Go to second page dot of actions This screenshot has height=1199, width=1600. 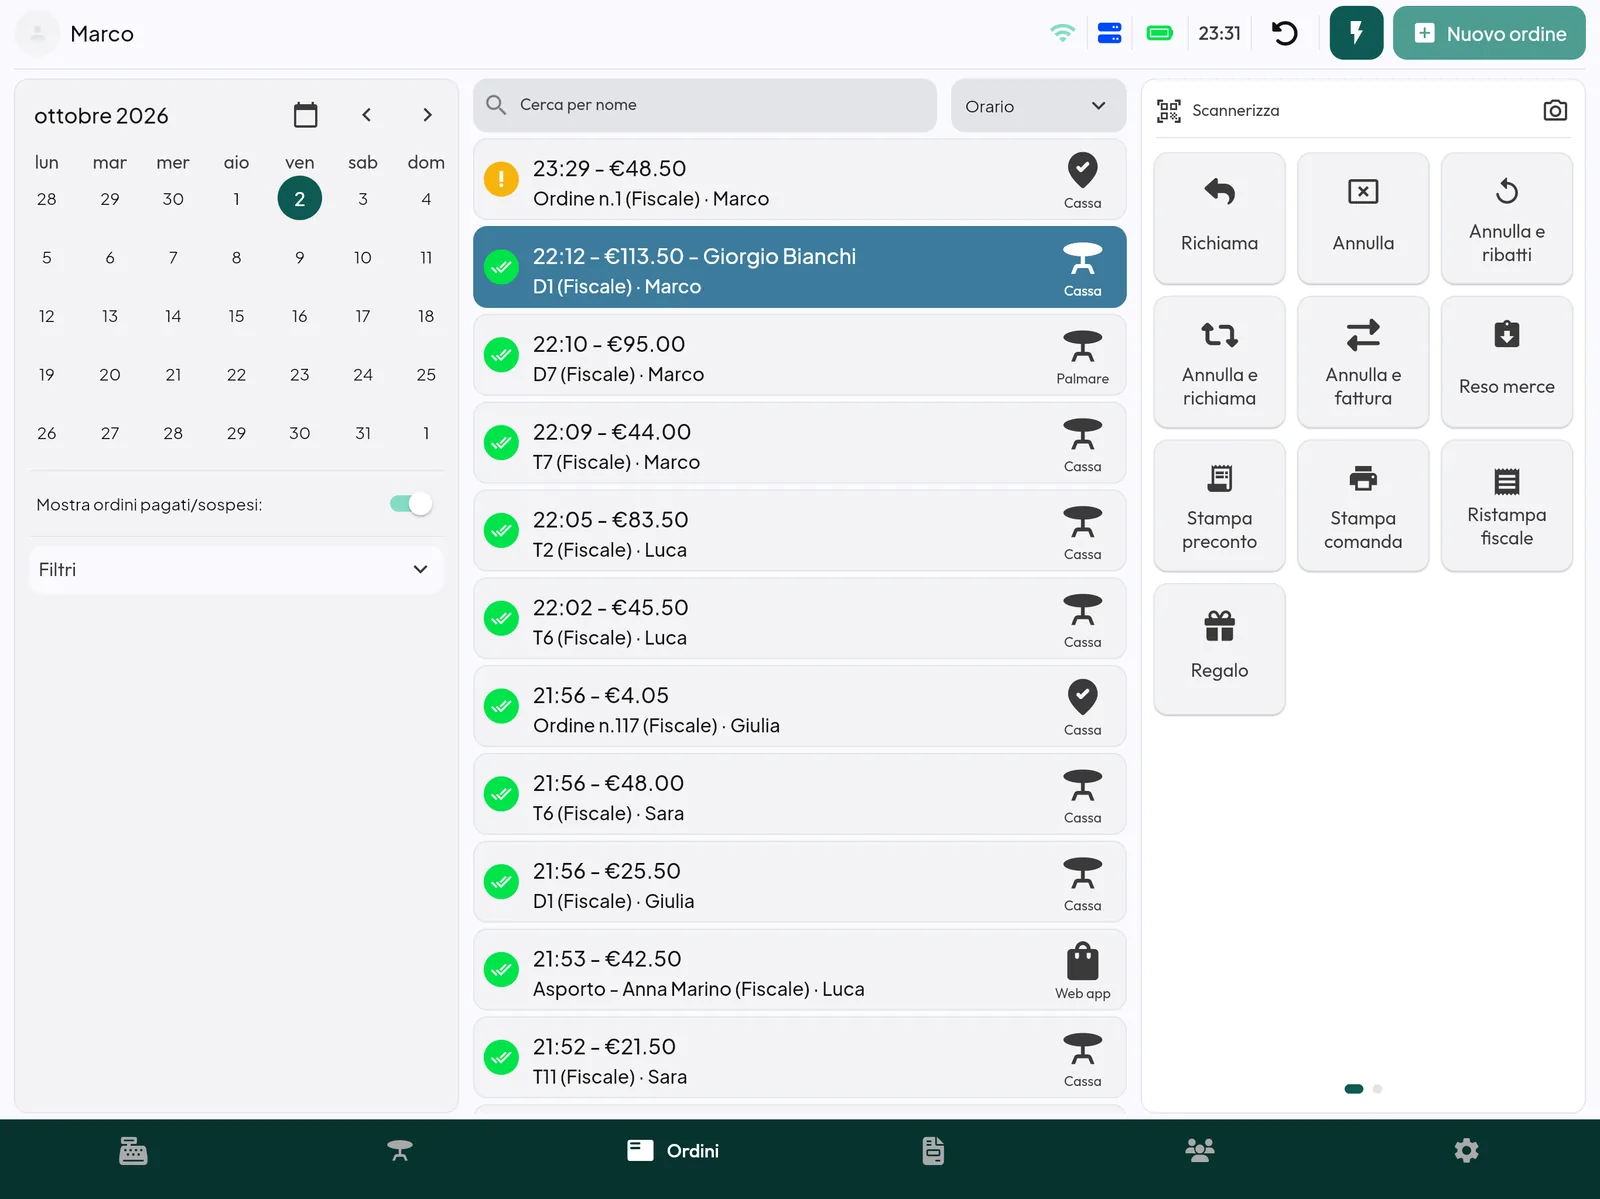[1378, 1089]
